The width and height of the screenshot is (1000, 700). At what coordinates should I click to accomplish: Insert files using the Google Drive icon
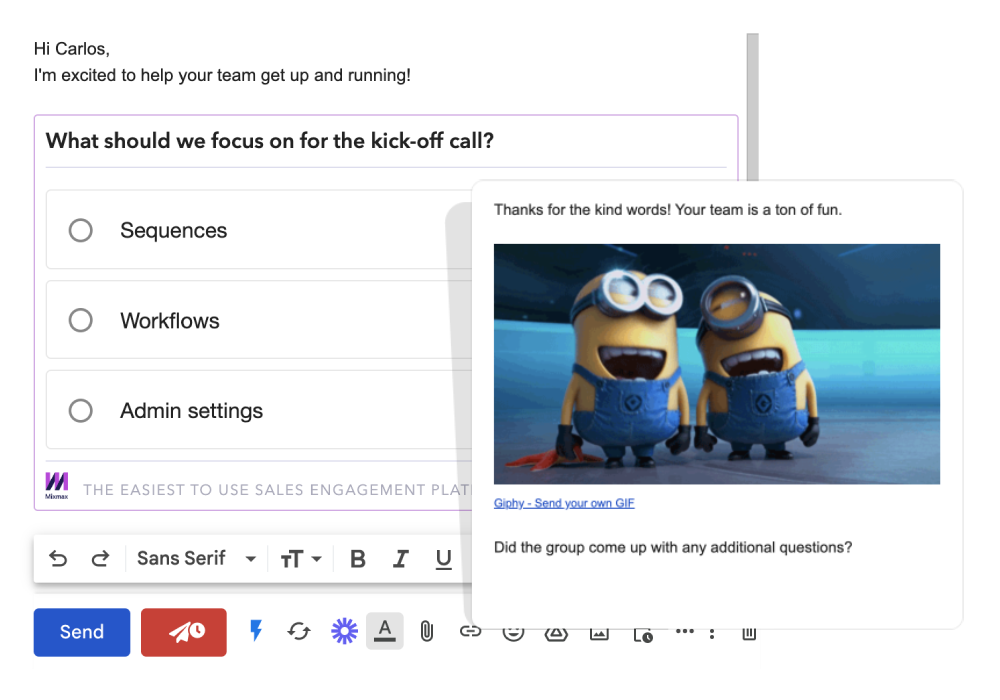555,634
